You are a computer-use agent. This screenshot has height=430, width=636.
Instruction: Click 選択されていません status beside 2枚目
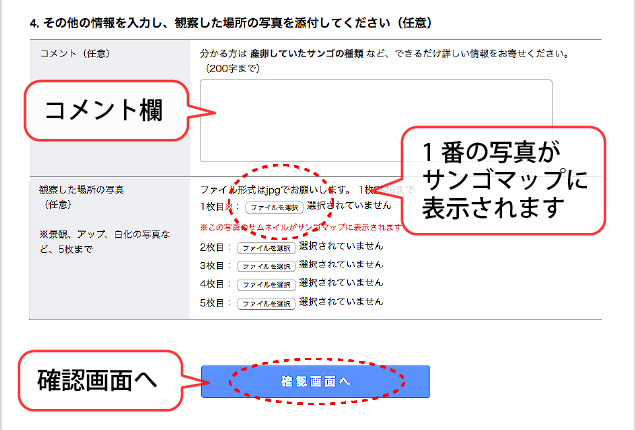coord(341,247)
